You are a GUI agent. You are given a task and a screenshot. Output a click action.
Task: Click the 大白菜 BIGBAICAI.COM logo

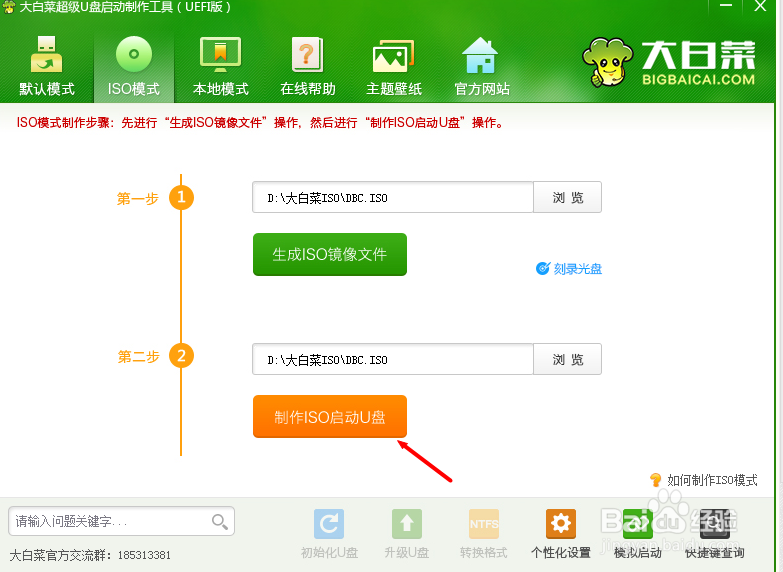669,62
